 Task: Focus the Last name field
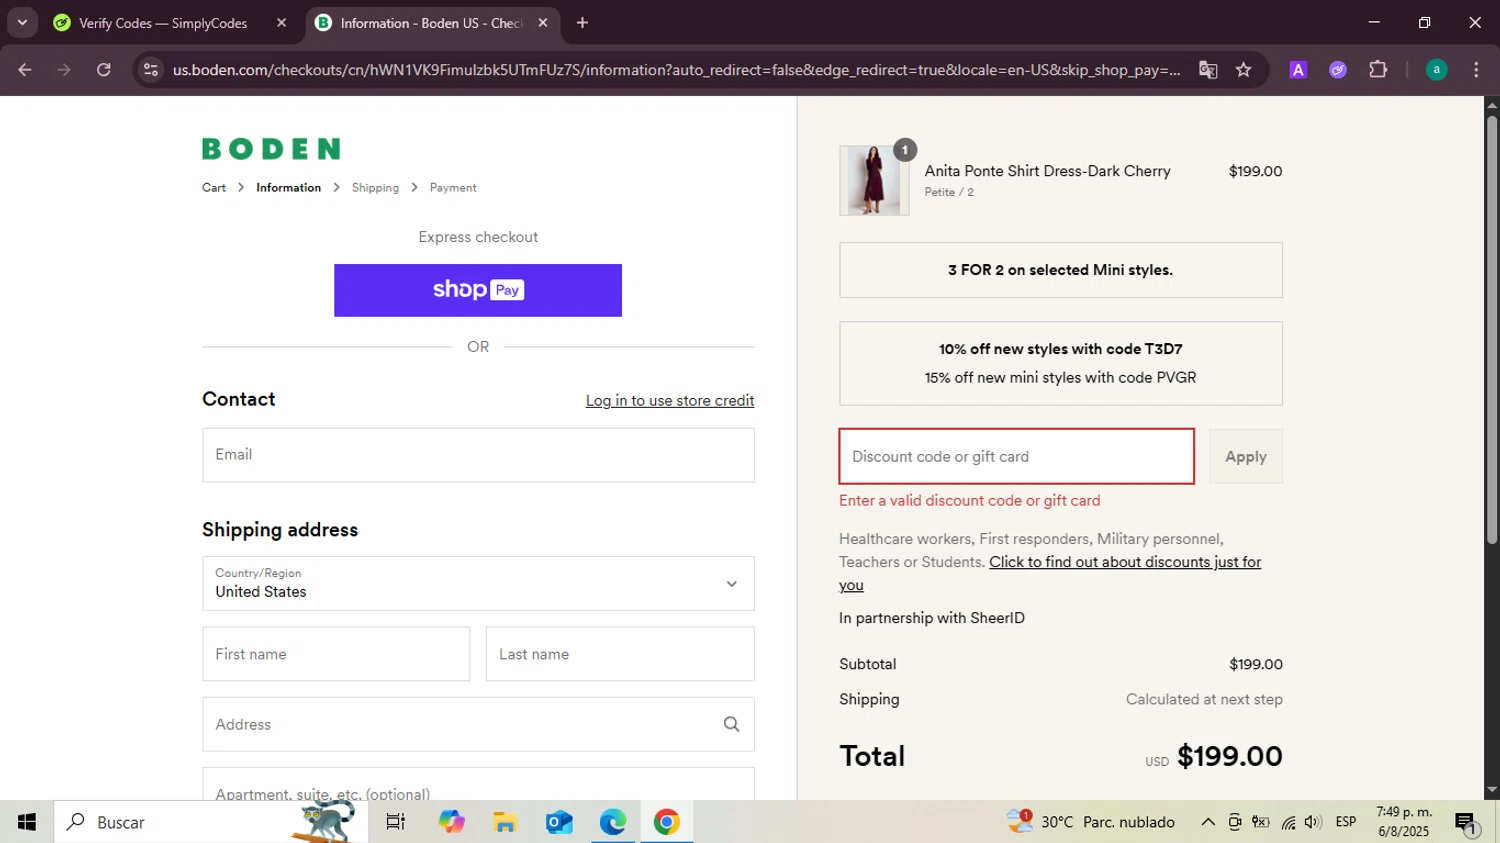[620, 654]
